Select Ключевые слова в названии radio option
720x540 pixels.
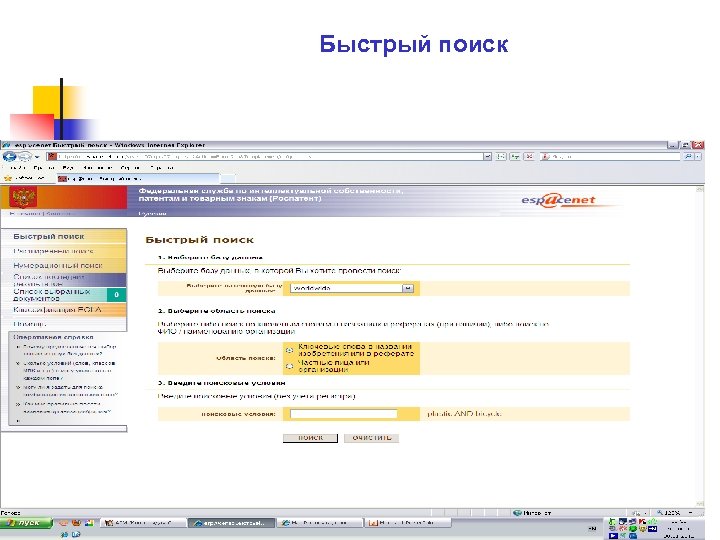tap(289, 350)
